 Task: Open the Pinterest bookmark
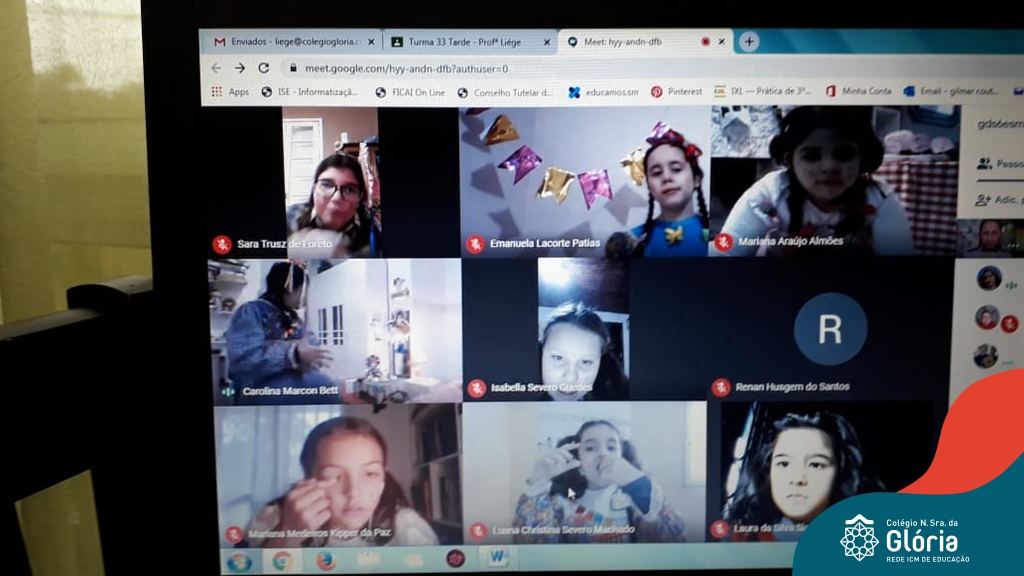click(677, 91)
